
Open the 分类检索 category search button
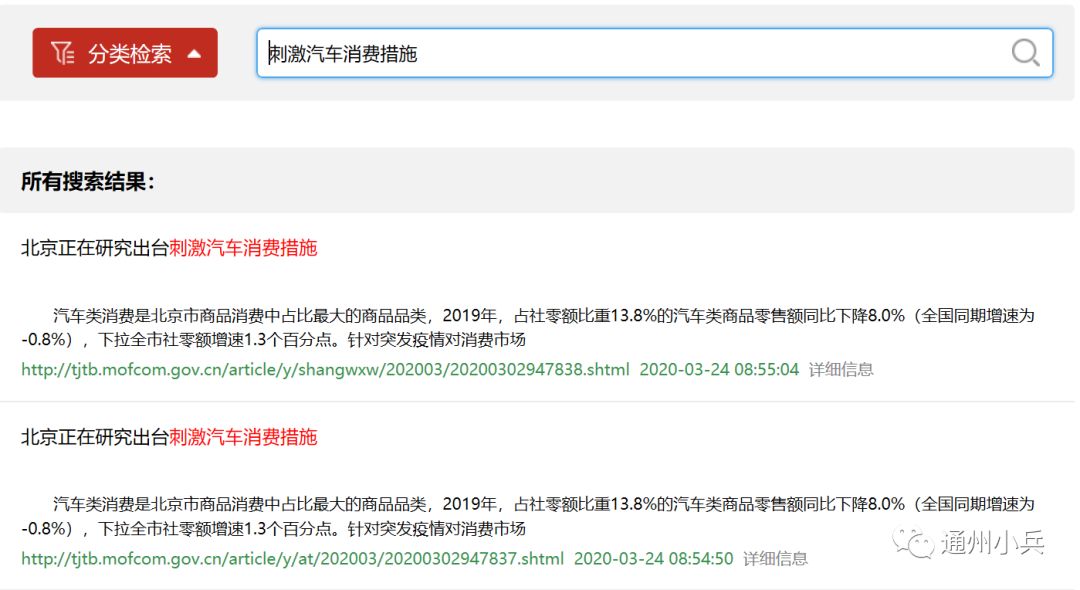(125, 53)
